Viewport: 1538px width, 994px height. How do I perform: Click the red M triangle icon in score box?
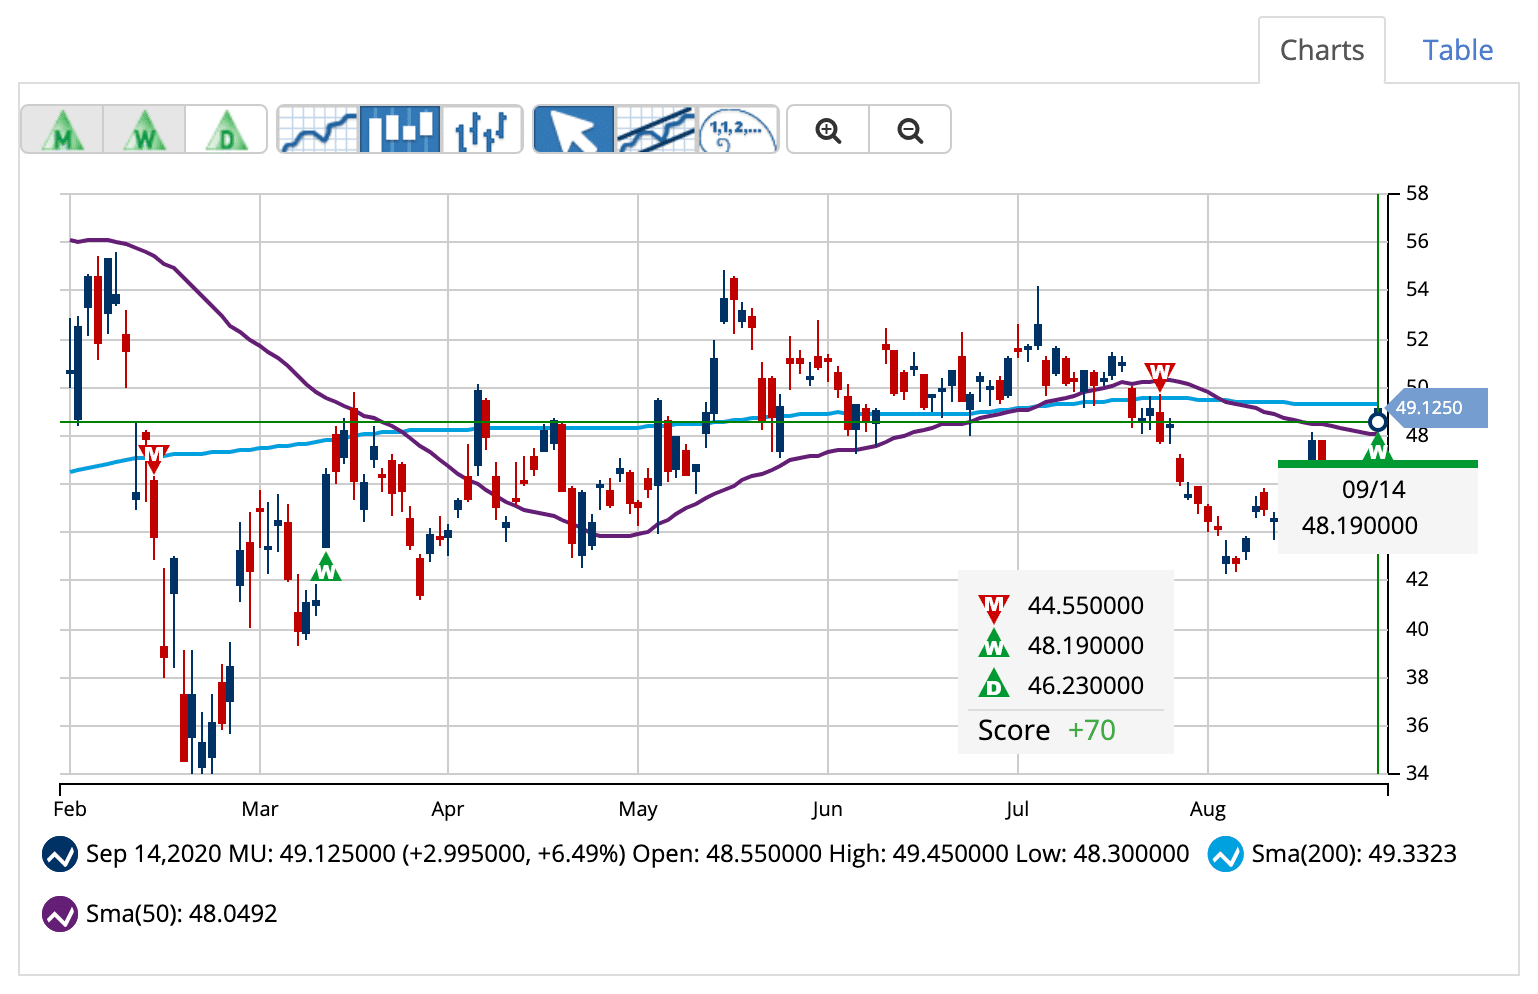pos(993,607)
